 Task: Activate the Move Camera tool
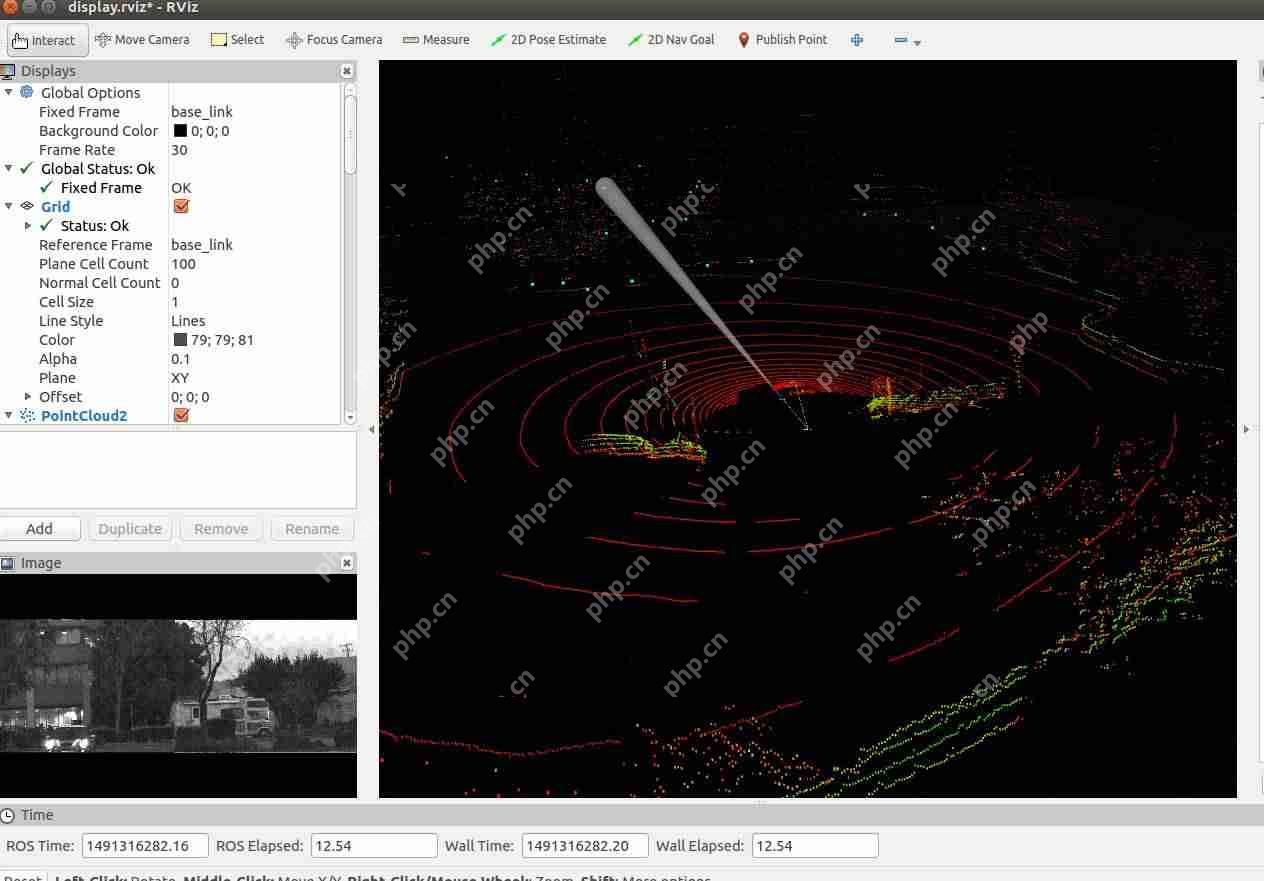(x=142, y=40)
